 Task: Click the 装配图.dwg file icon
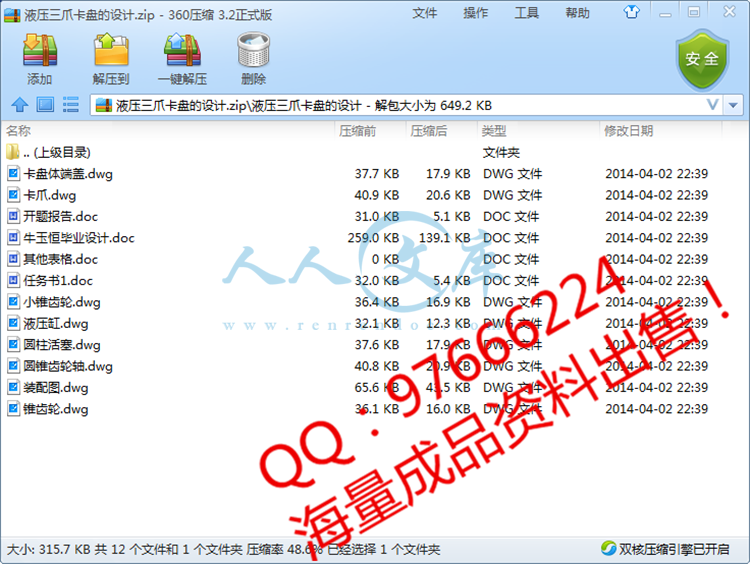click(13, 387)
